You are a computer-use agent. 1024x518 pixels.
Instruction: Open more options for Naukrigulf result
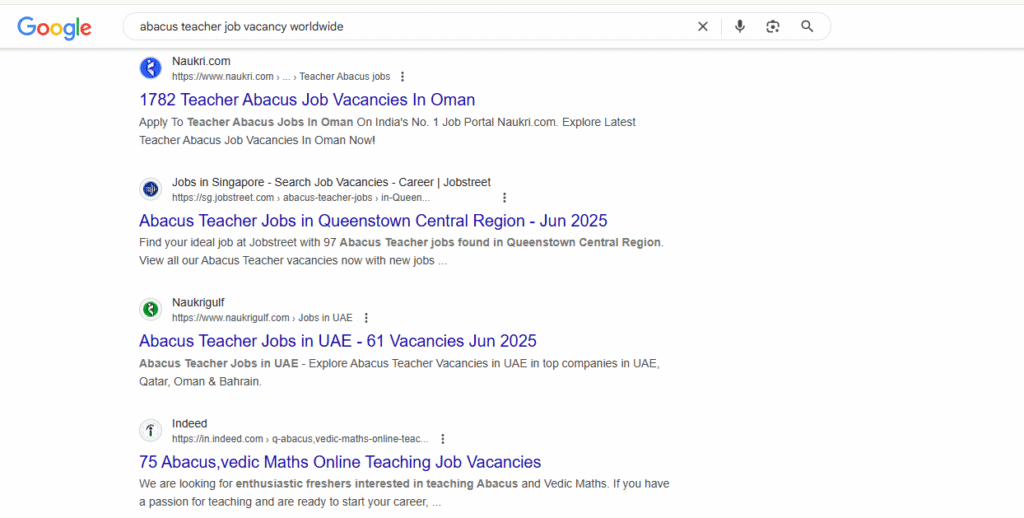coord(366,317)
